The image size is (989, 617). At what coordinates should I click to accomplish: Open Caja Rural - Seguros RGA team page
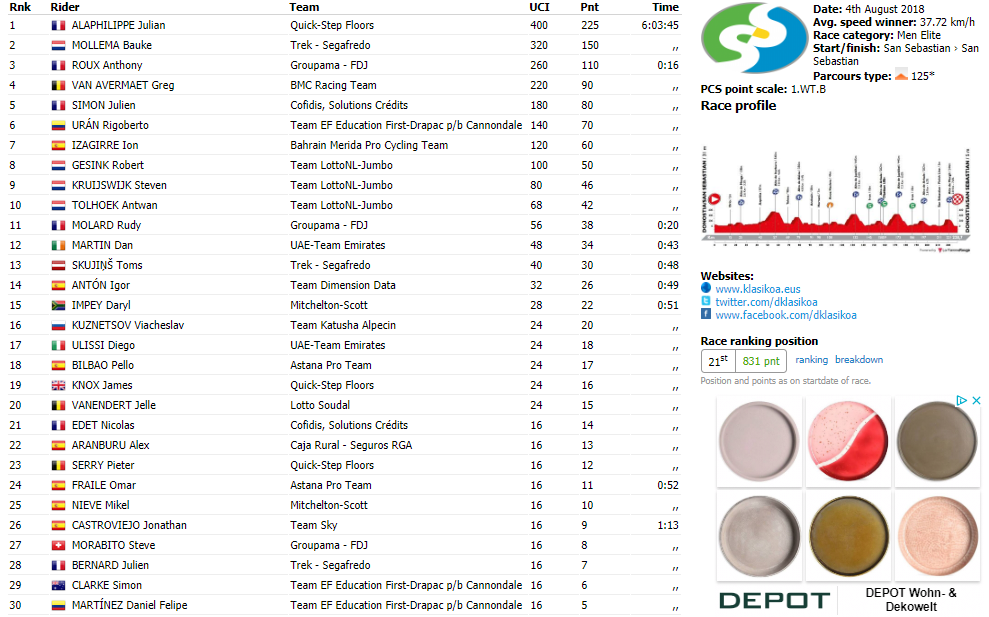coord(351,445)
